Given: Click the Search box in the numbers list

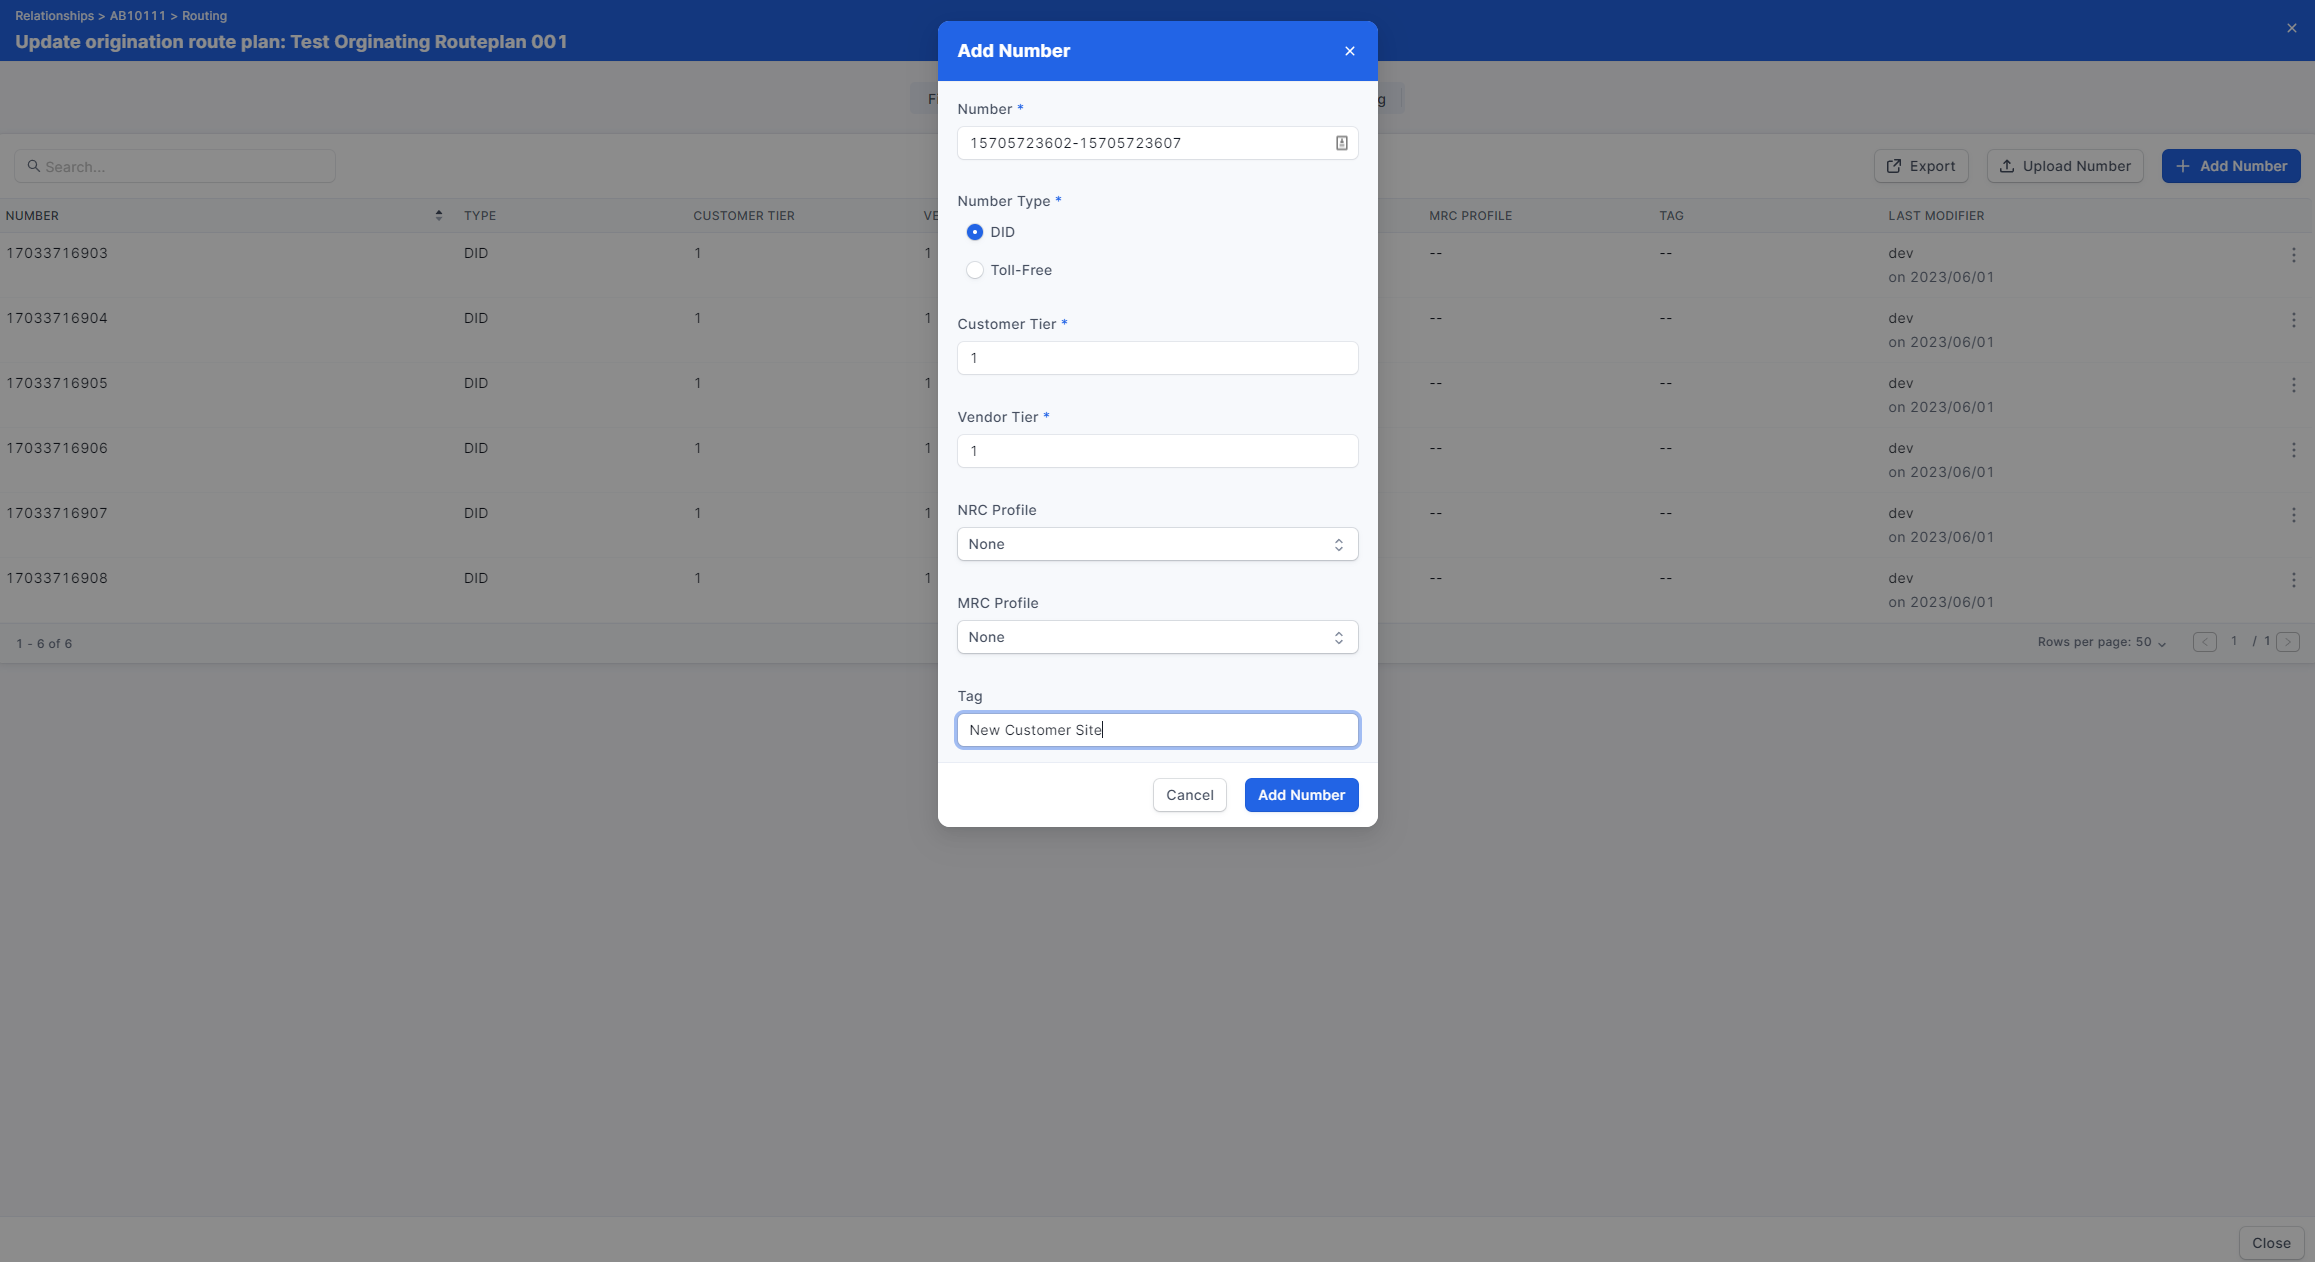Looking at the screenshot, I should point(175,166).
